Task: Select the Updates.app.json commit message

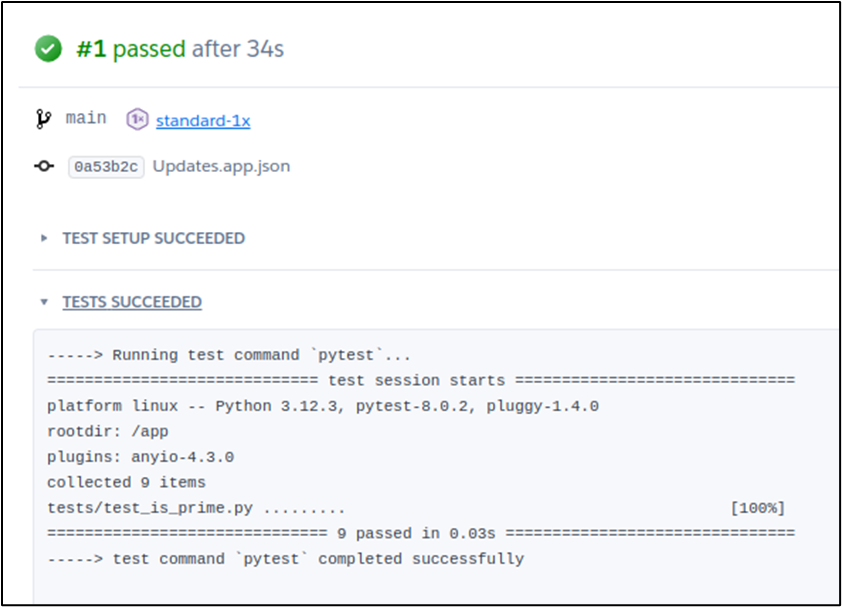Action: pyautogui.click(x=221, y=166)
